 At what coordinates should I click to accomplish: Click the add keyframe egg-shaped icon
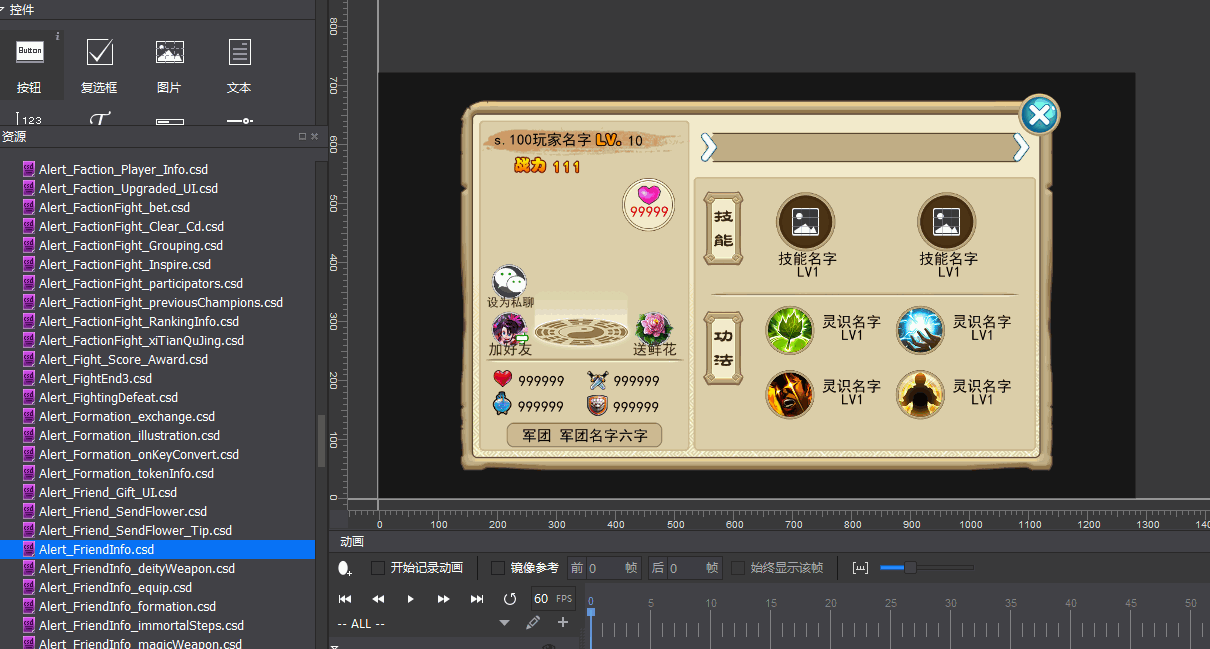pos(345,568)
